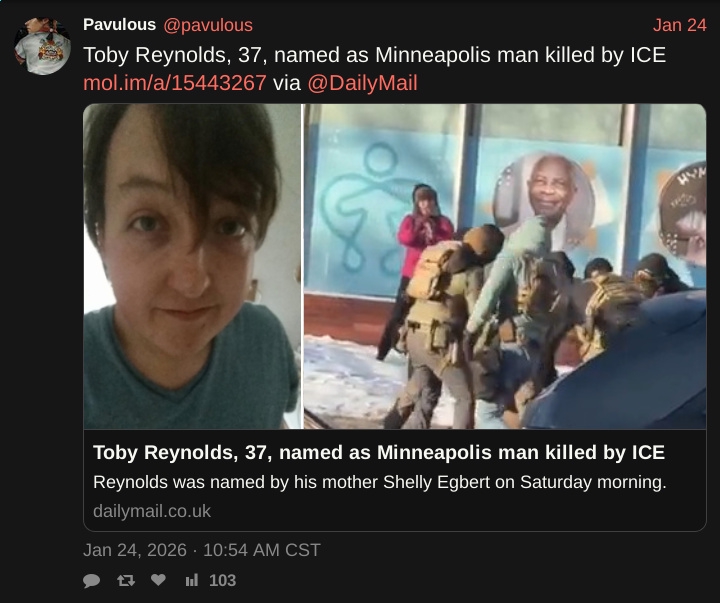Click the left portrait photo in the card
The width and height of the screenshot is (720, 603).
pos(192,266)
